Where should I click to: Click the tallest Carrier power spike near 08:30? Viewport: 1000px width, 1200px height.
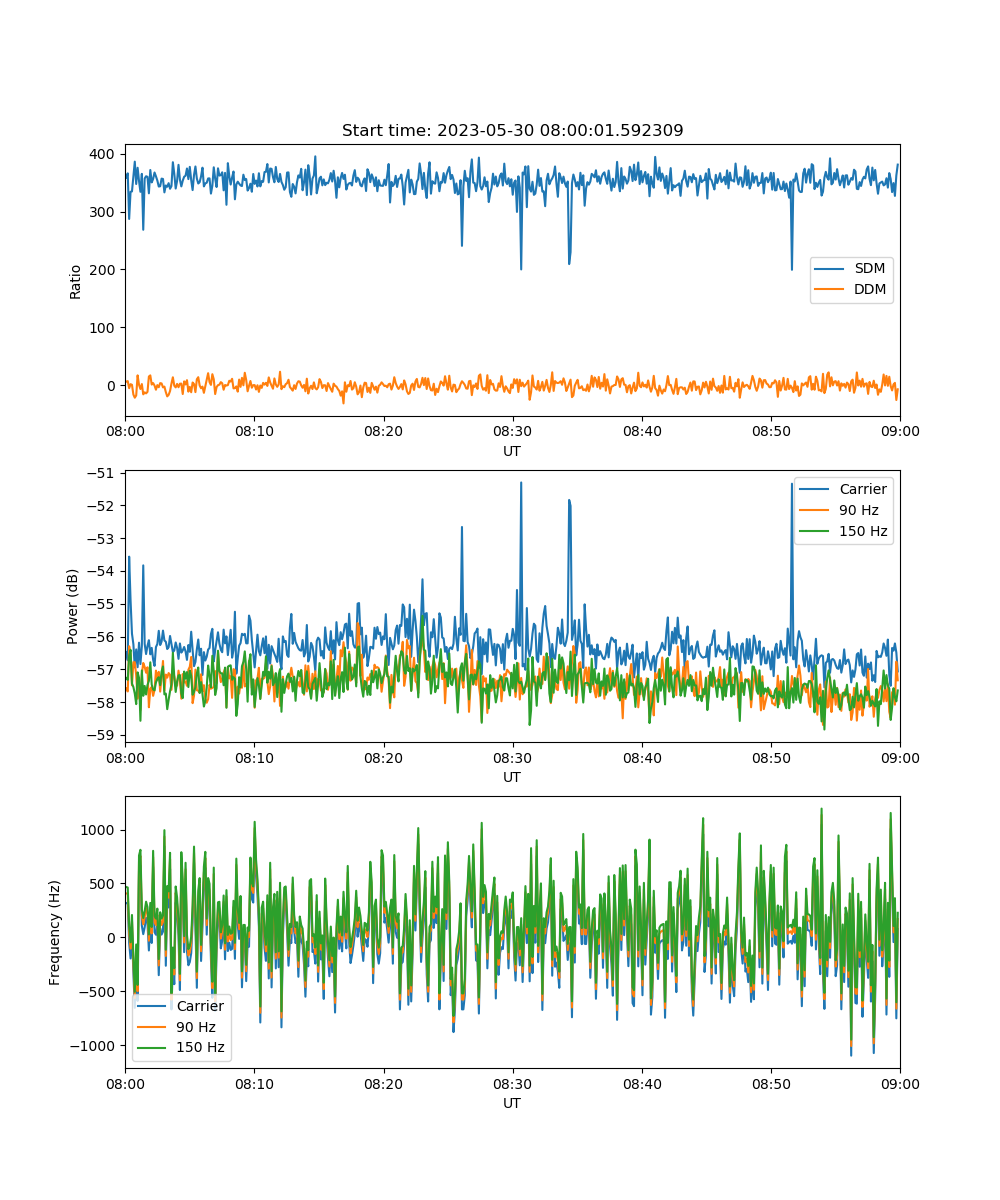pos(521,484)
